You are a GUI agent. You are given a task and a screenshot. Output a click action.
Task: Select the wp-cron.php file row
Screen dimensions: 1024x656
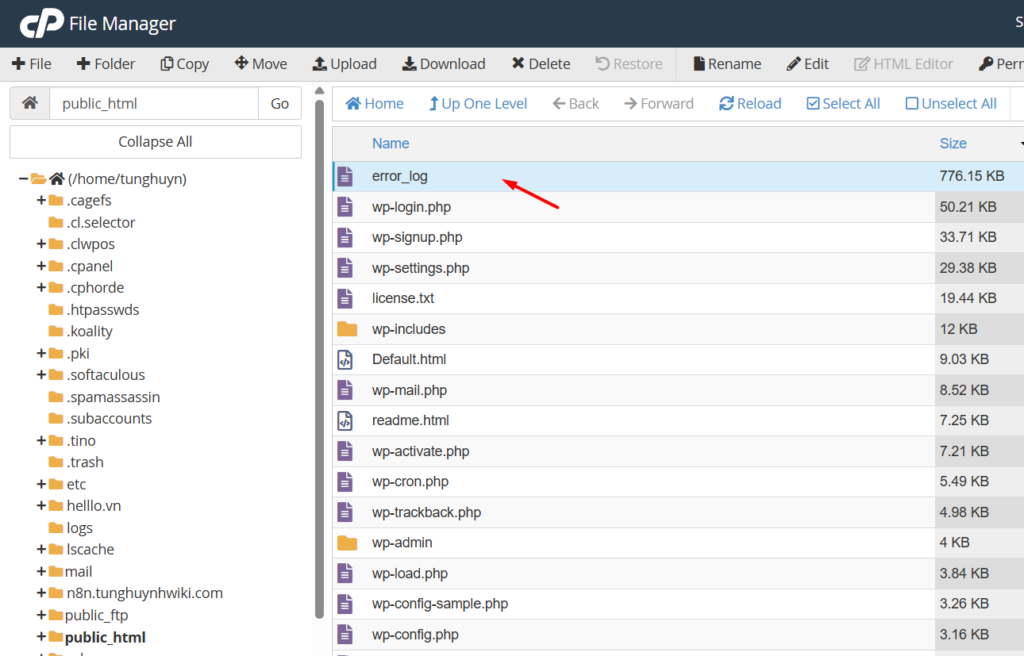click(678, 482)
